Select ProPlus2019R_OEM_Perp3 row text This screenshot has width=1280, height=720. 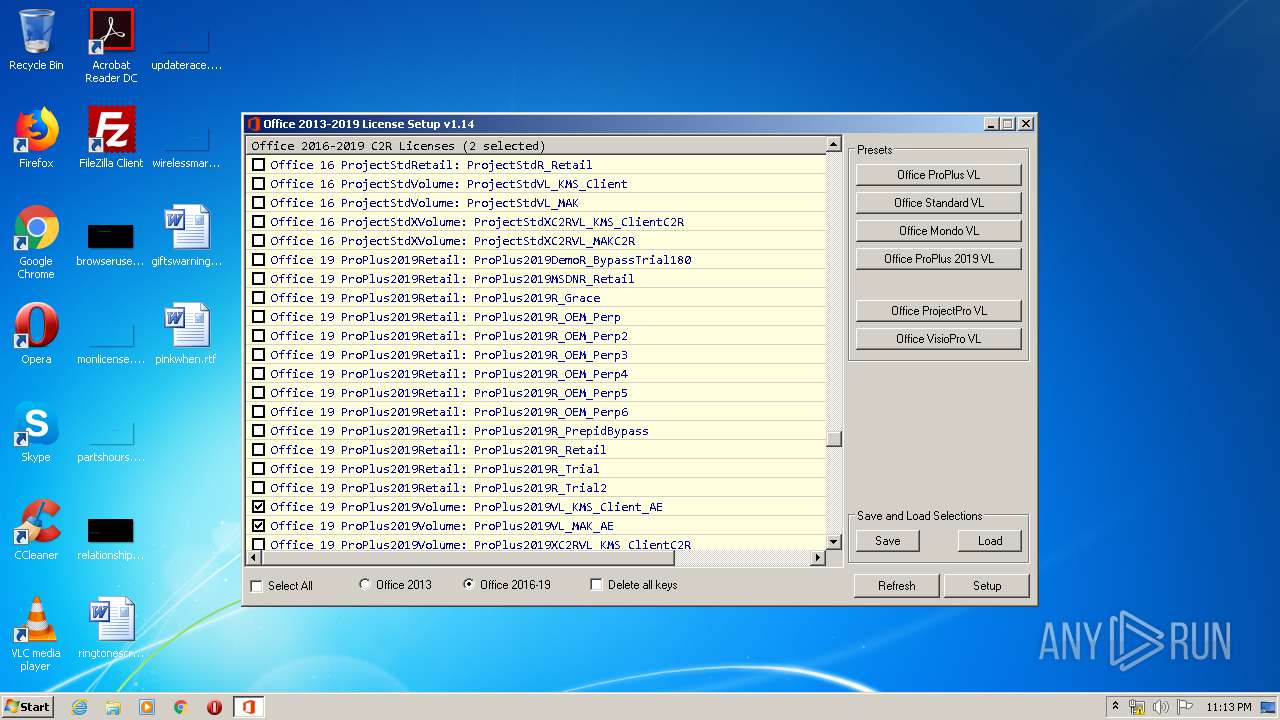click(x=449, y=355)
